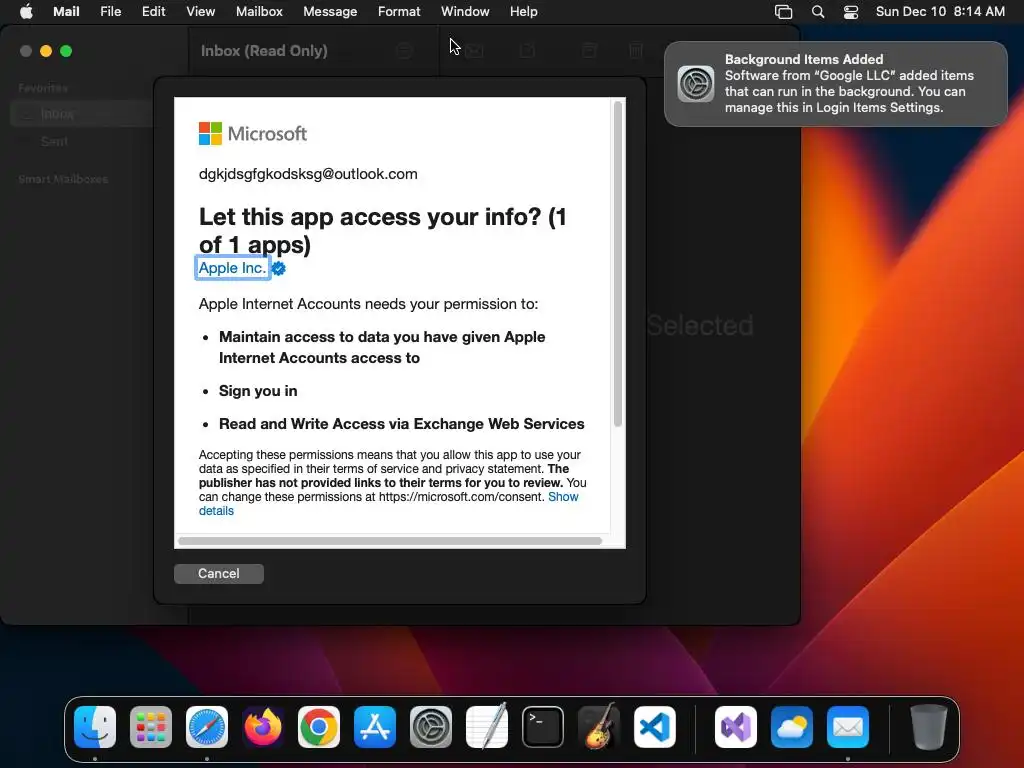
Task: Click the date and time in menu bar
Action: (940, 12)
